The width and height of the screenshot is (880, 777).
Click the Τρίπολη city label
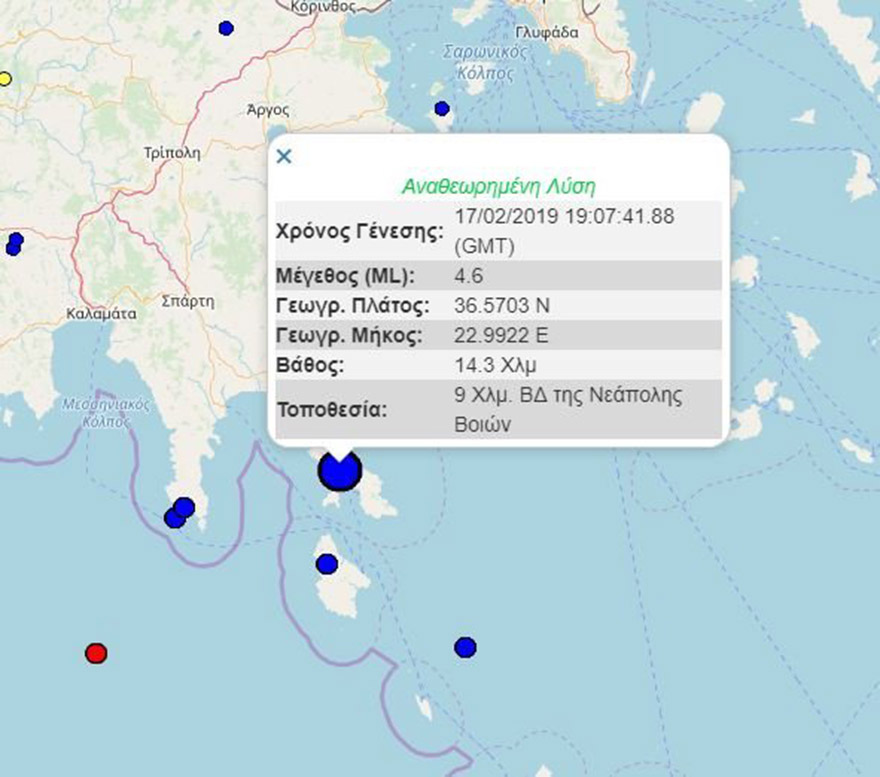tap(172, 153)
